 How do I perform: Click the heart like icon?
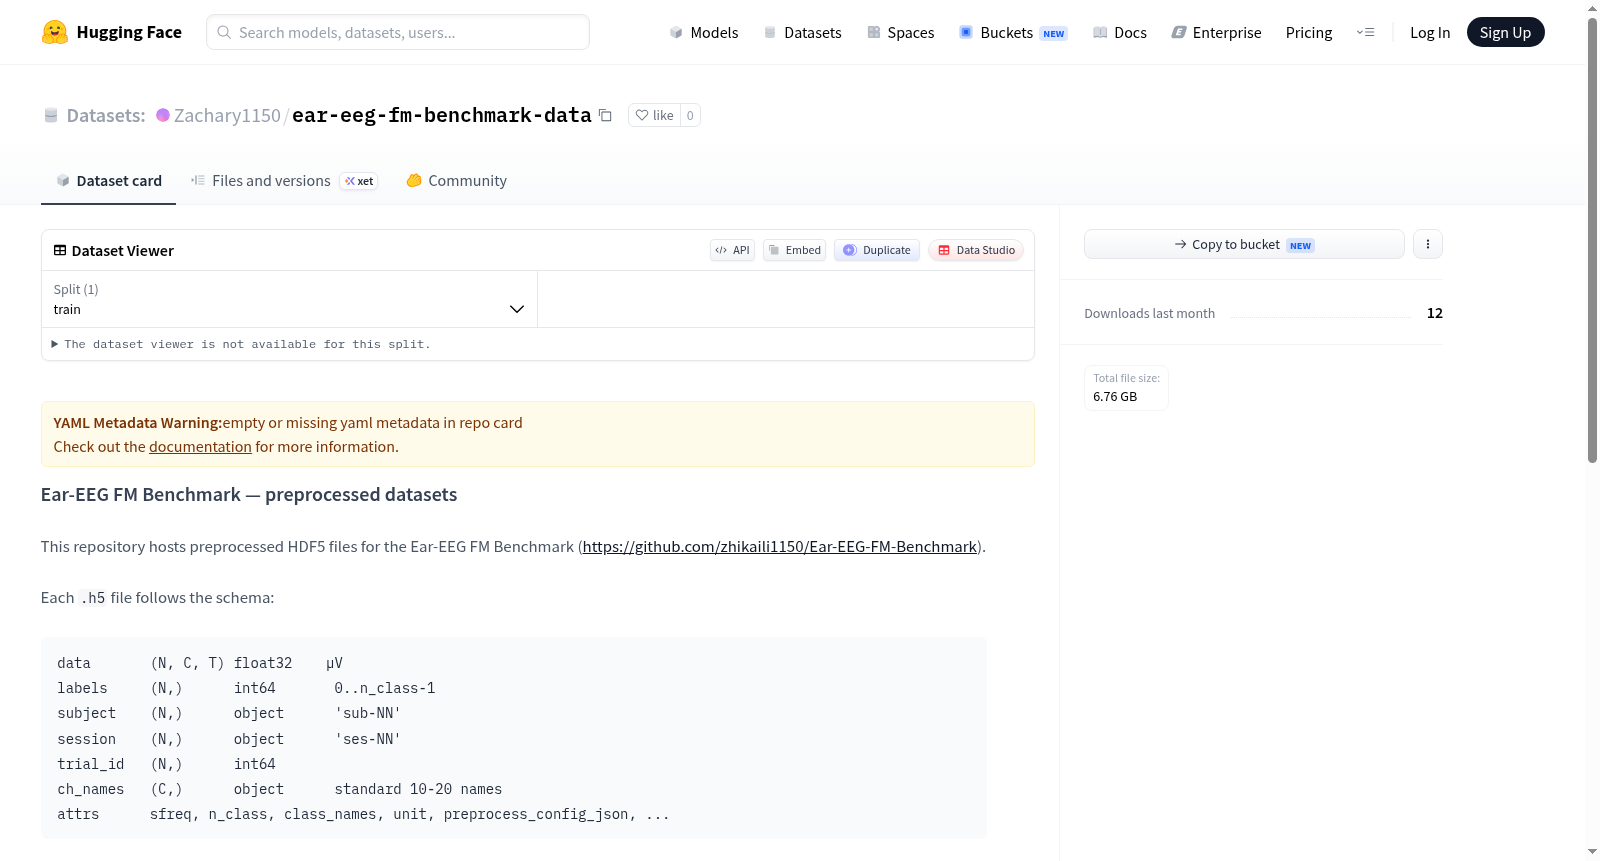click(x=642, y=115)
